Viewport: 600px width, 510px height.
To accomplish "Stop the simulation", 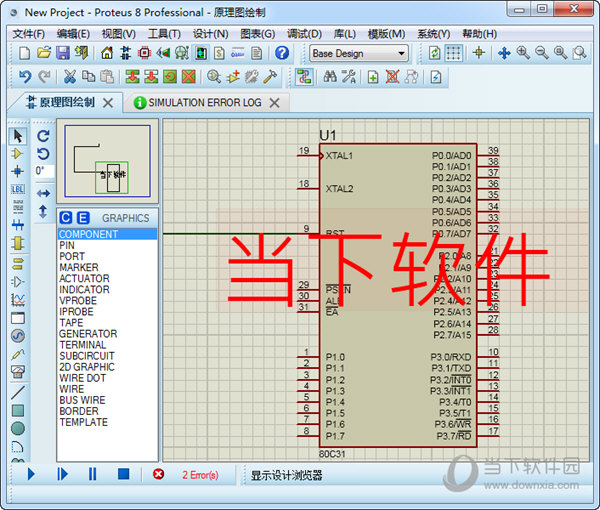I will coord(123,474).
